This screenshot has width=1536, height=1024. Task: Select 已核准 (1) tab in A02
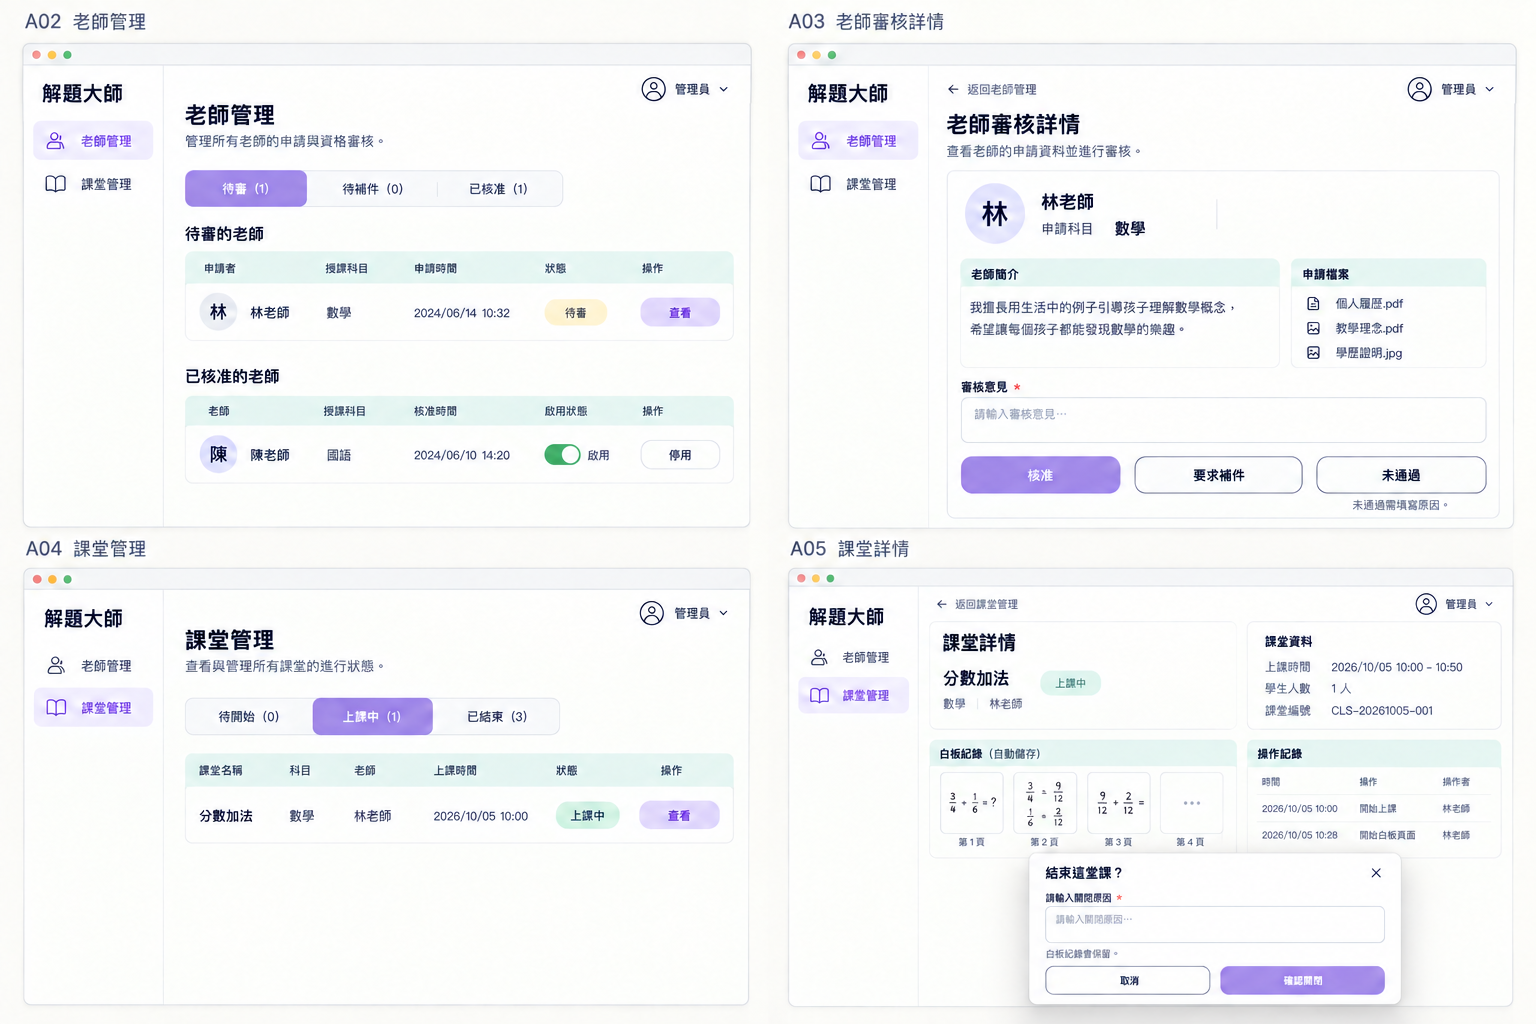(x=498, y=188)
